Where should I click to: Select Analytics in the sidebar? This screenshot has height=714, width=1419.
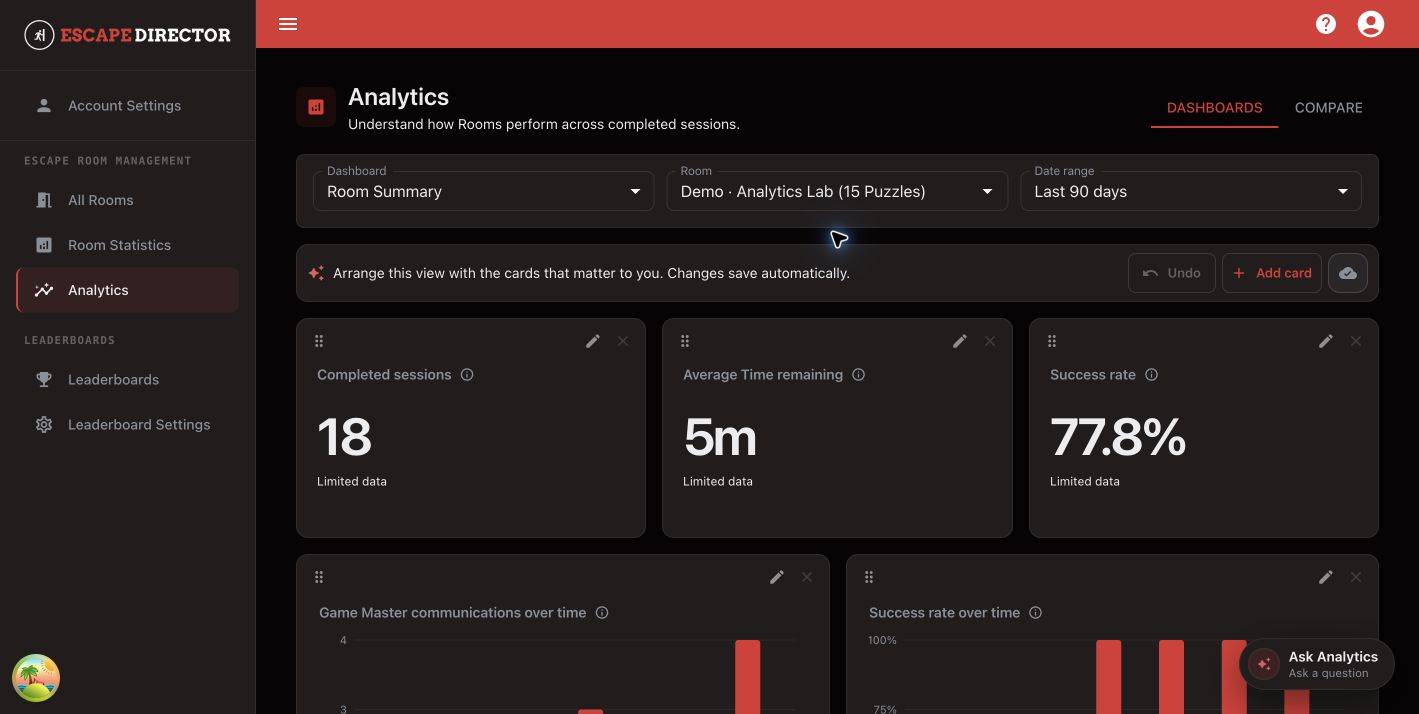pyautogui.click(x=128, y=290)
